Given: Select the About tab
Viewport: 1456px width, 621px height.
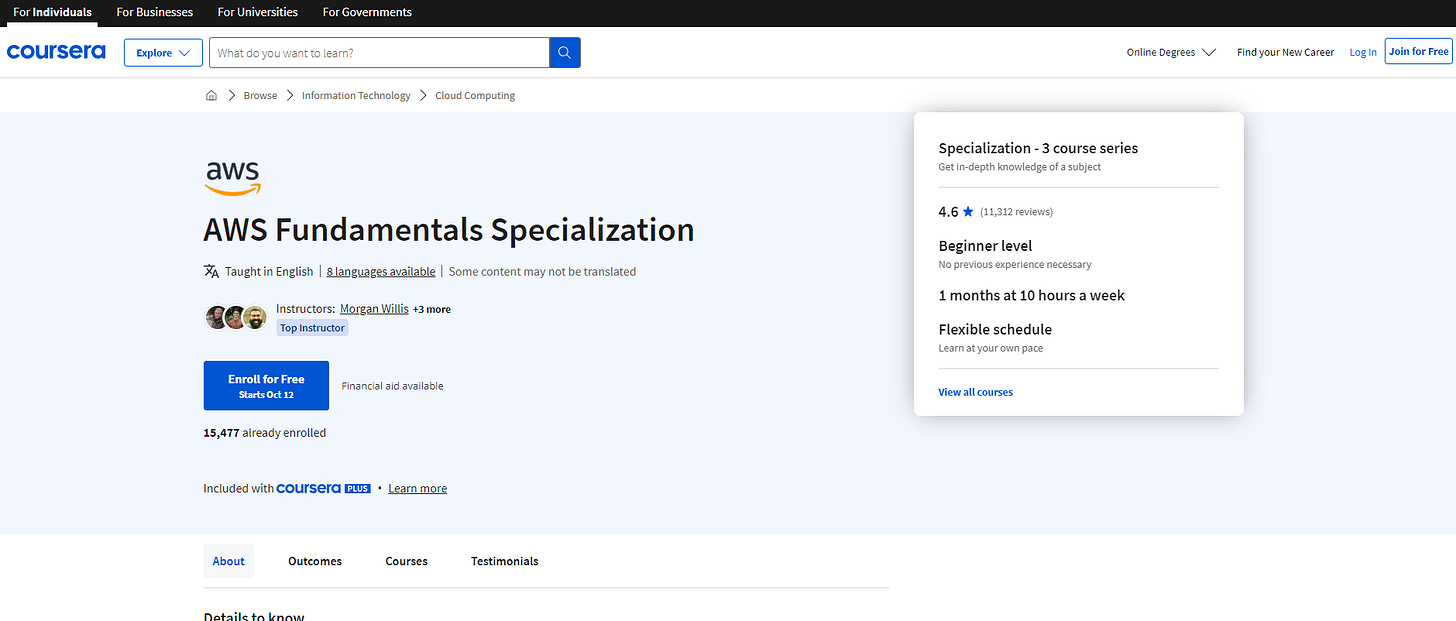Looking at the screenshot, I should 229,561.
